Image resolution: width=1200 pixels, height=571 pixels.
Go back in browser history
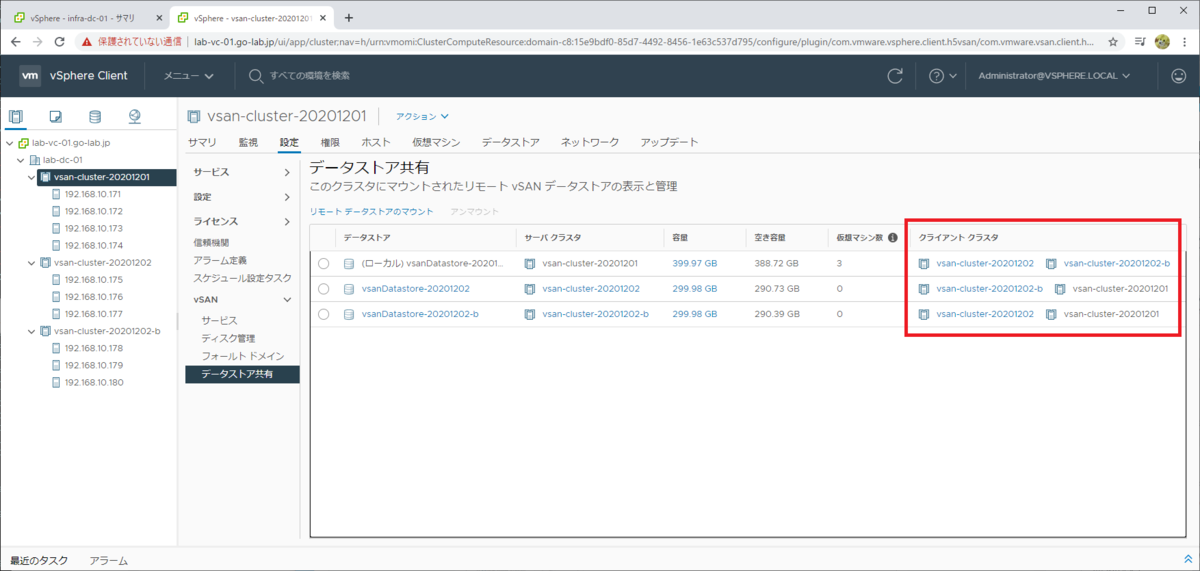[14, 41]
